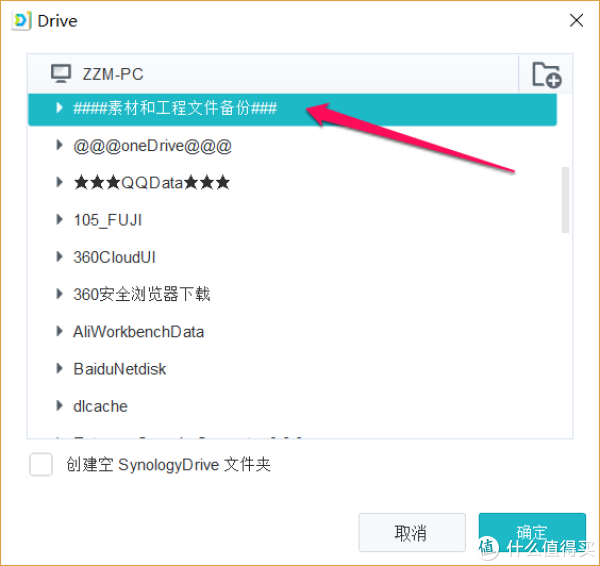Expand the AliWorkbenchData folder arrow

pos(60,332)
